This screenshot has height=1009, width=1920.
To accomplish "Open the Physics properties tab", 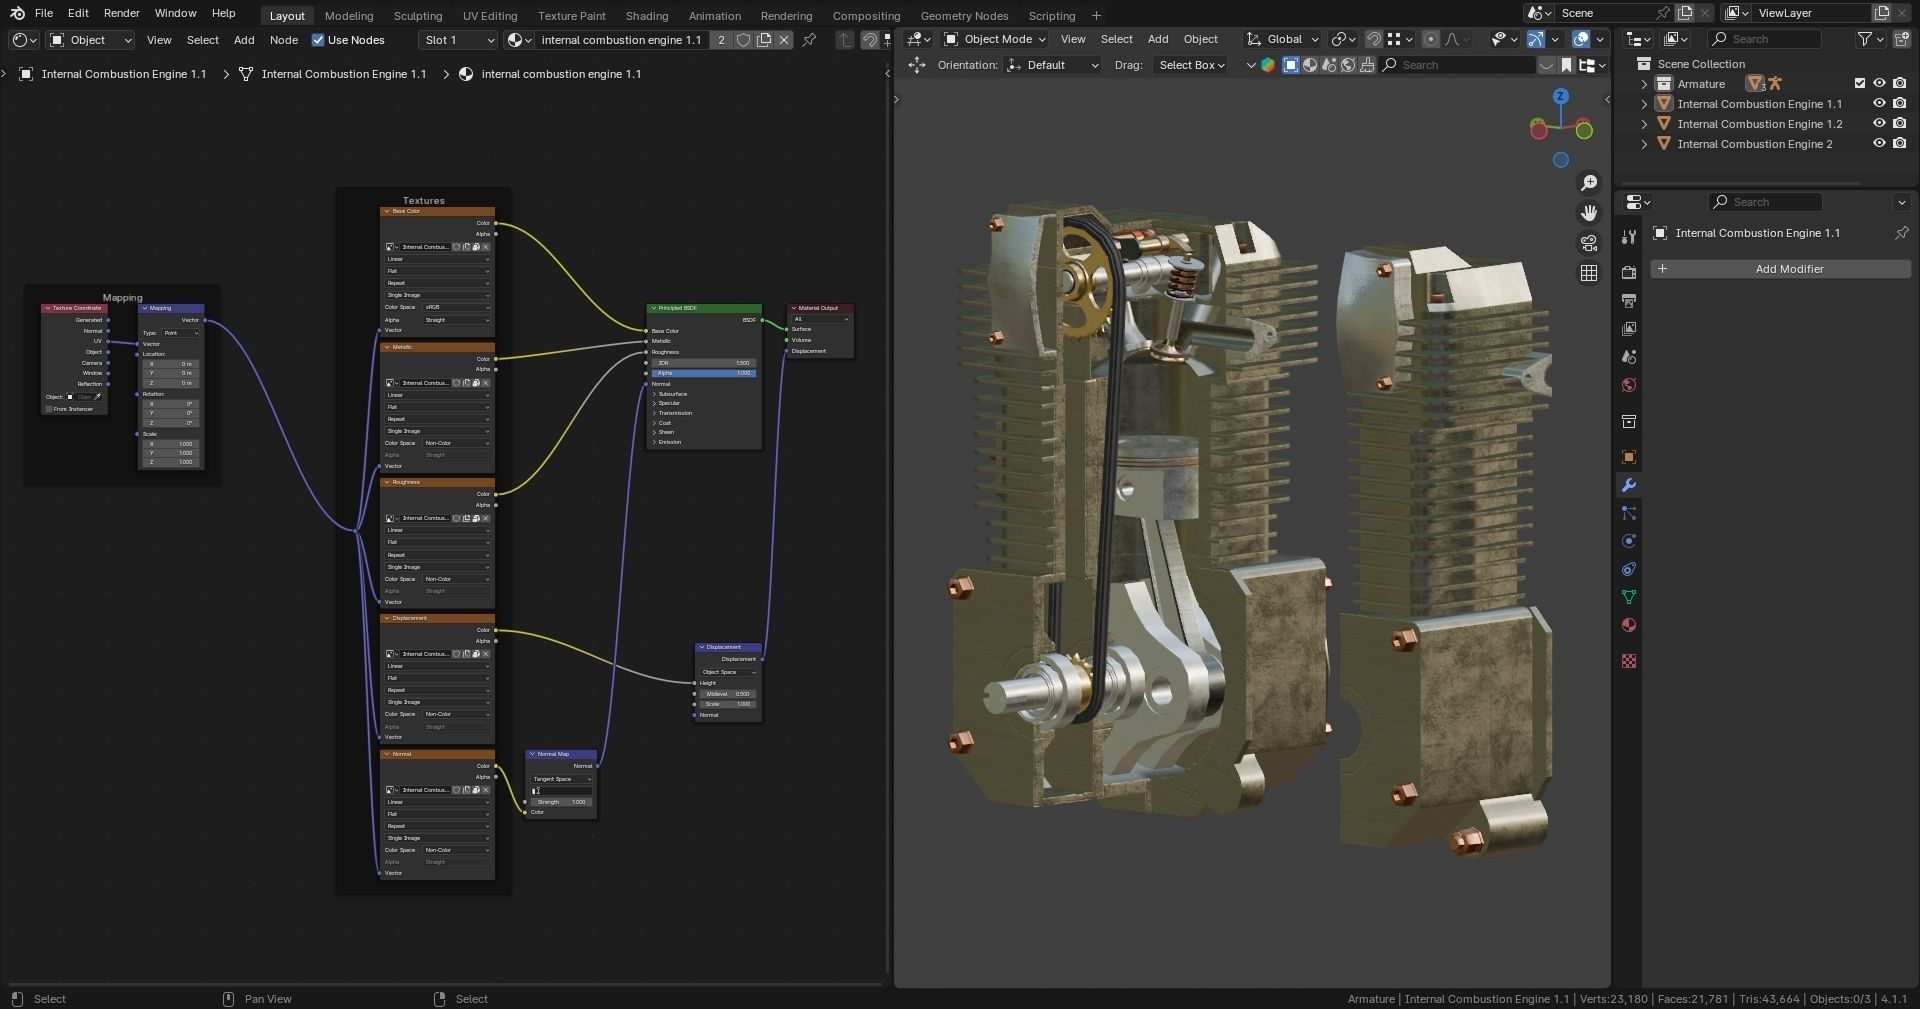I will click(1628, 541).
